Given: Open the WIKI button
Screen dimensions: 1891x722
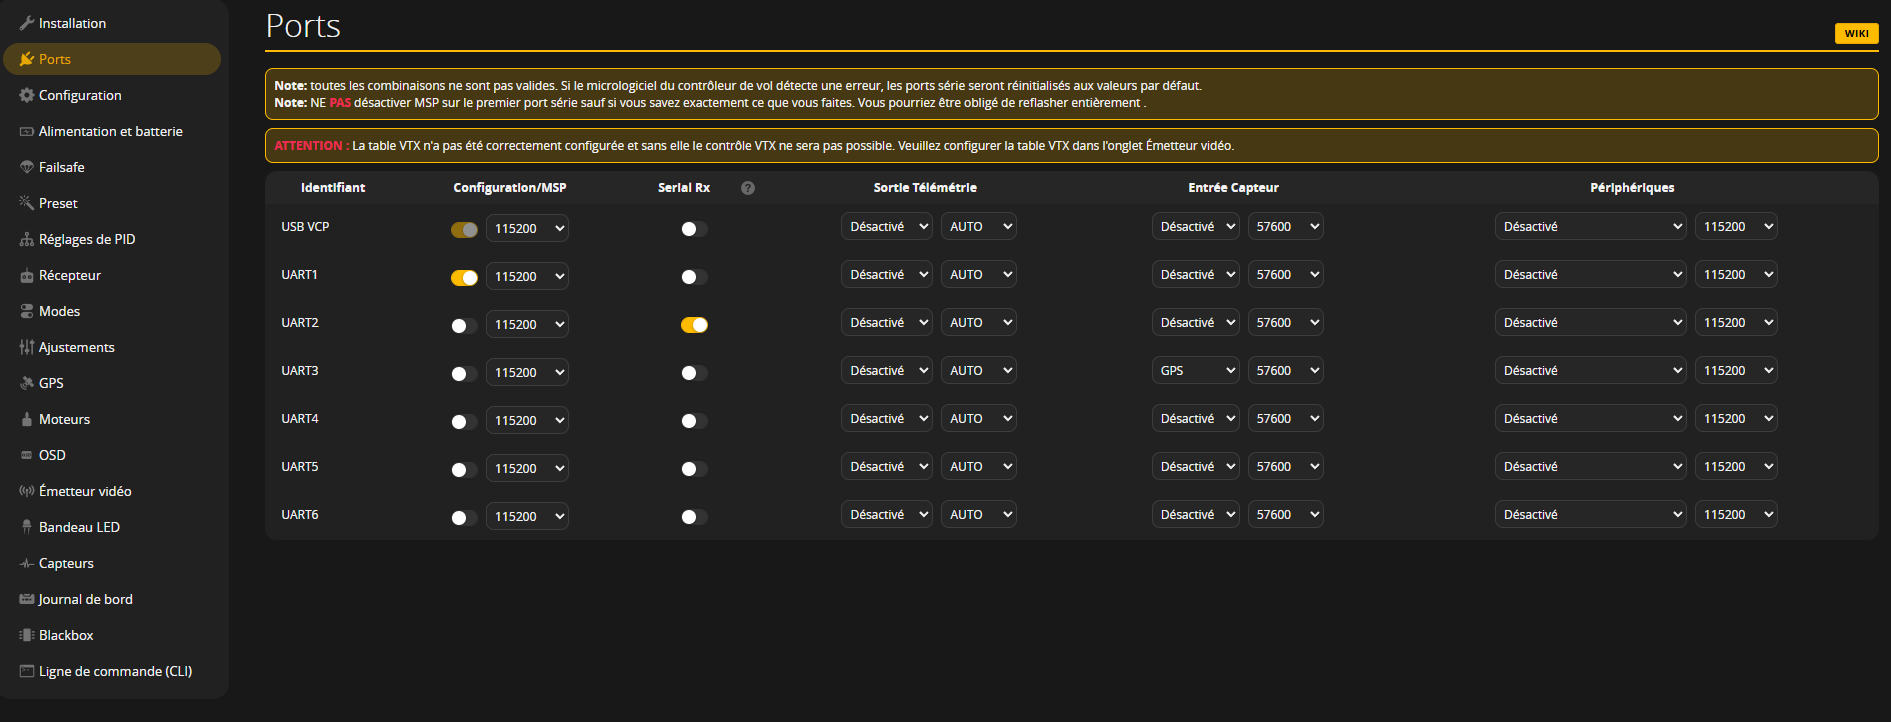Looking at the screenshot, I should click(x=1856, y=33).
